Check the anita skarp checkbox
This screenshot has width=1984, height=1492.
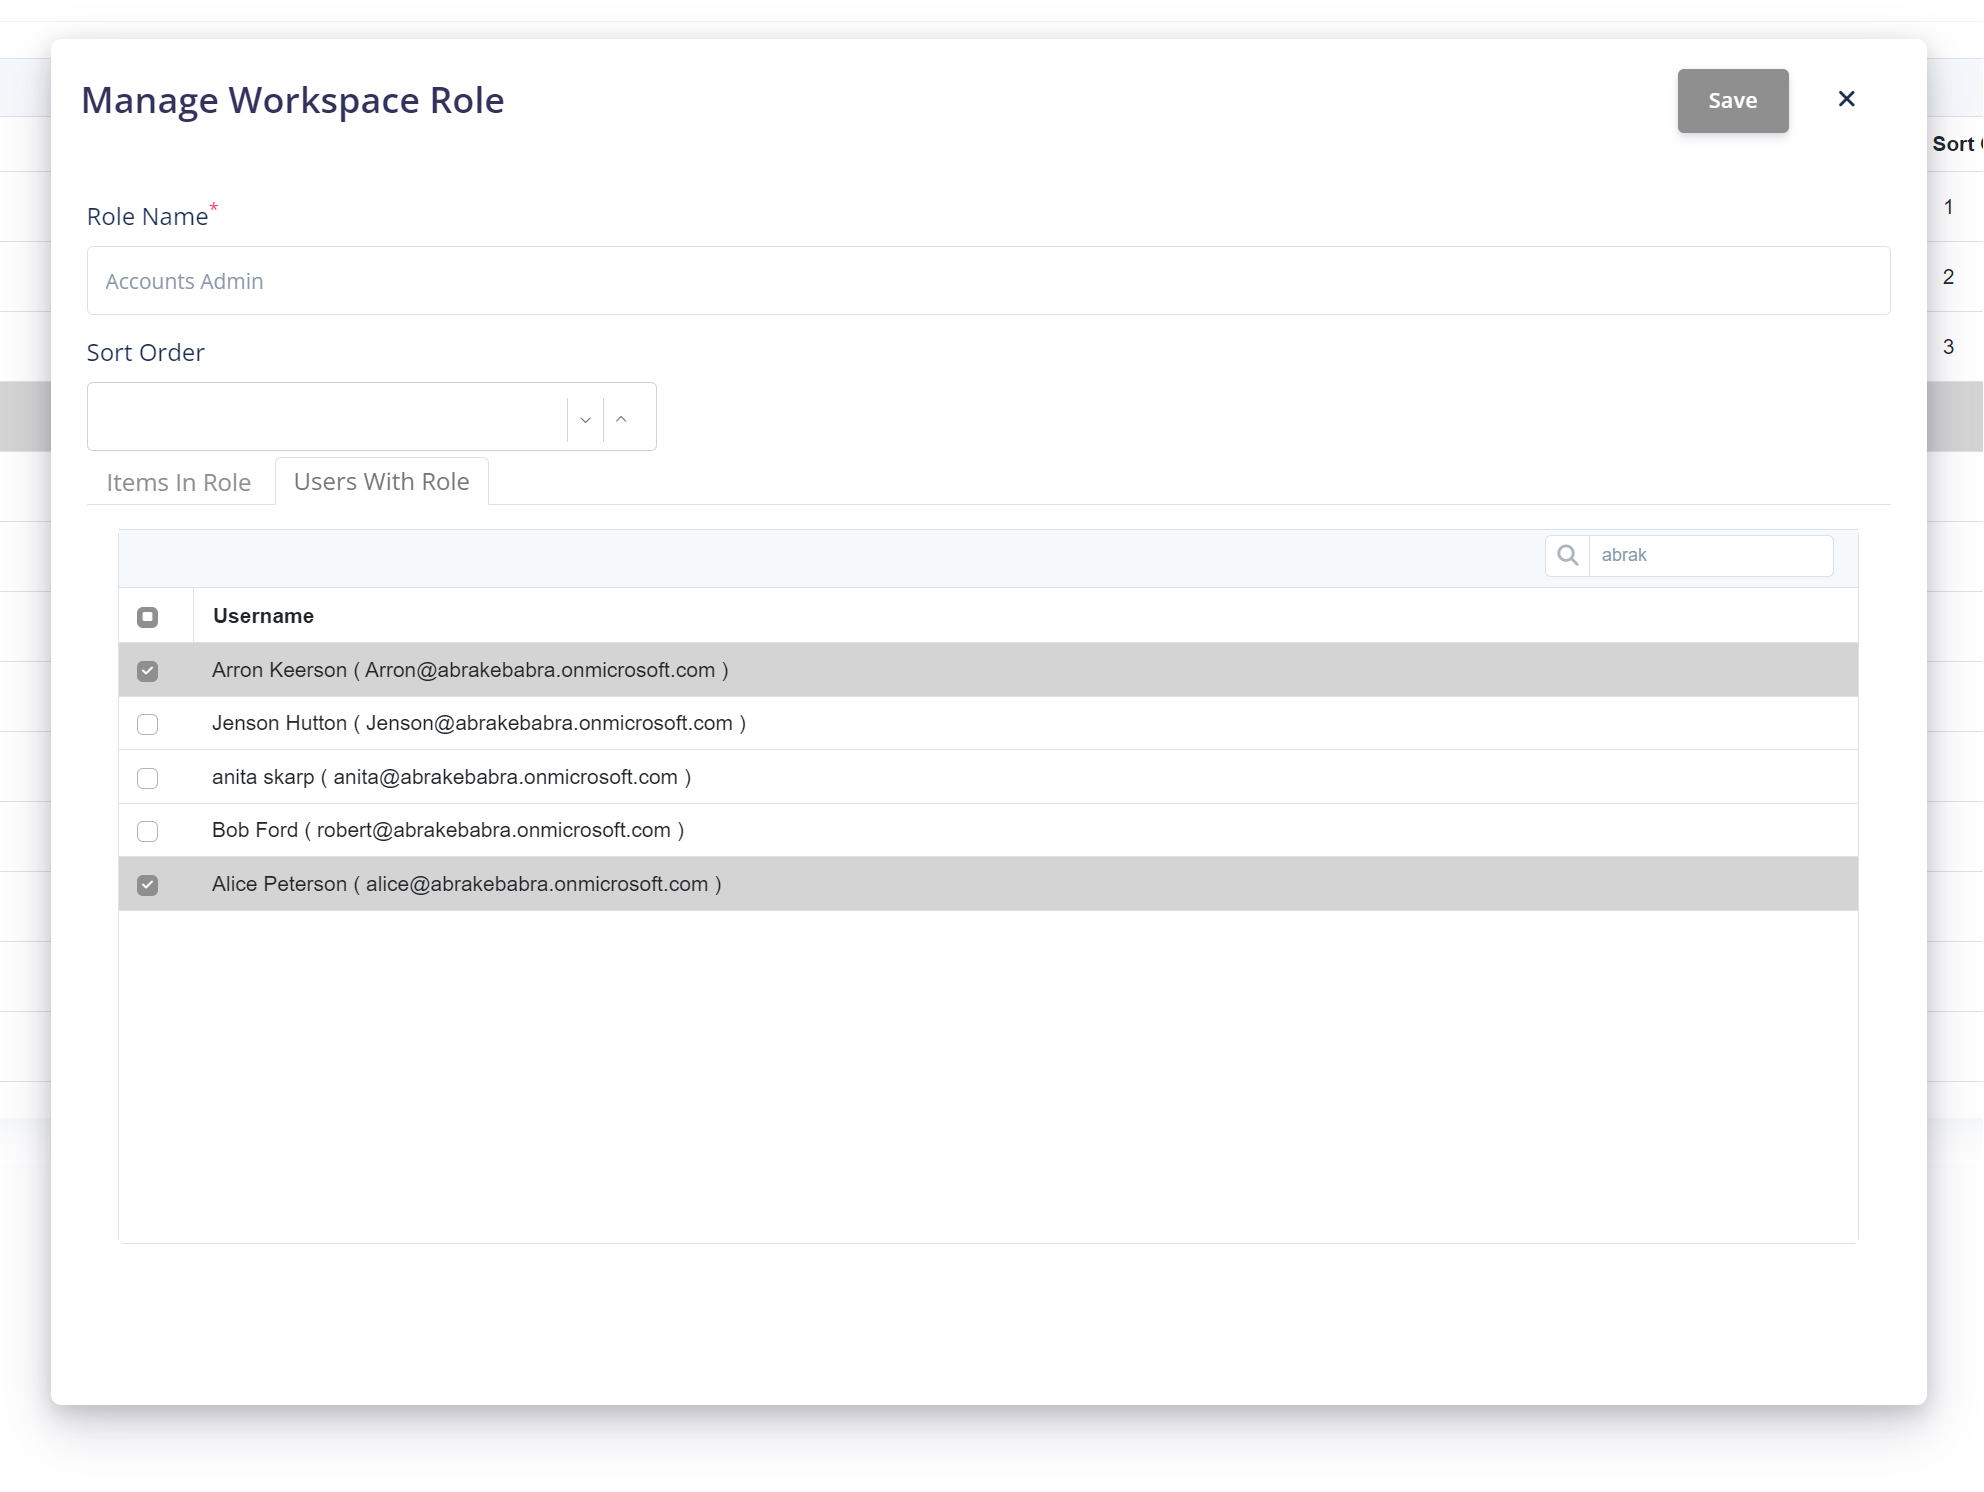(x=148, y=778)
